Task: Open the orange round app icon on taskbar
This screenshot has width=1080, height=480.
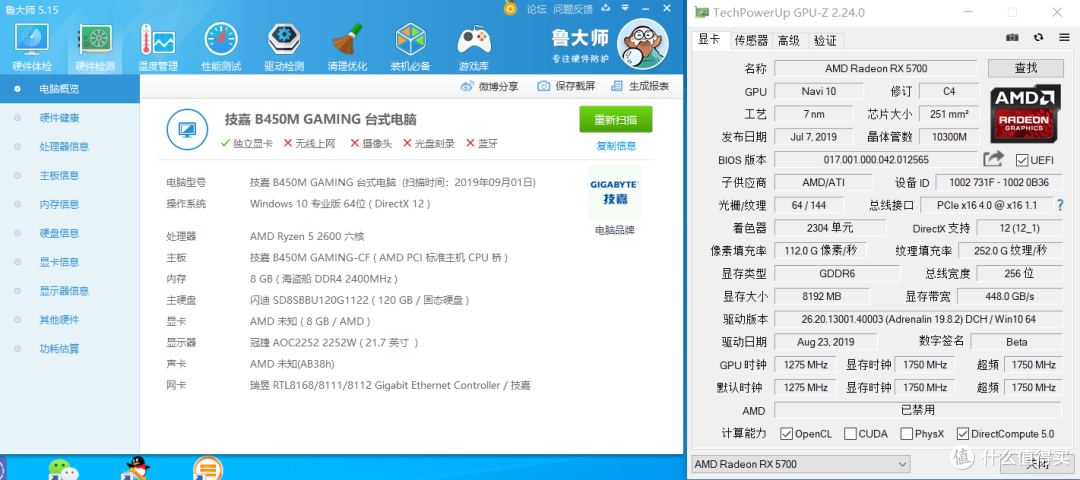Action: tap(208, 468)
